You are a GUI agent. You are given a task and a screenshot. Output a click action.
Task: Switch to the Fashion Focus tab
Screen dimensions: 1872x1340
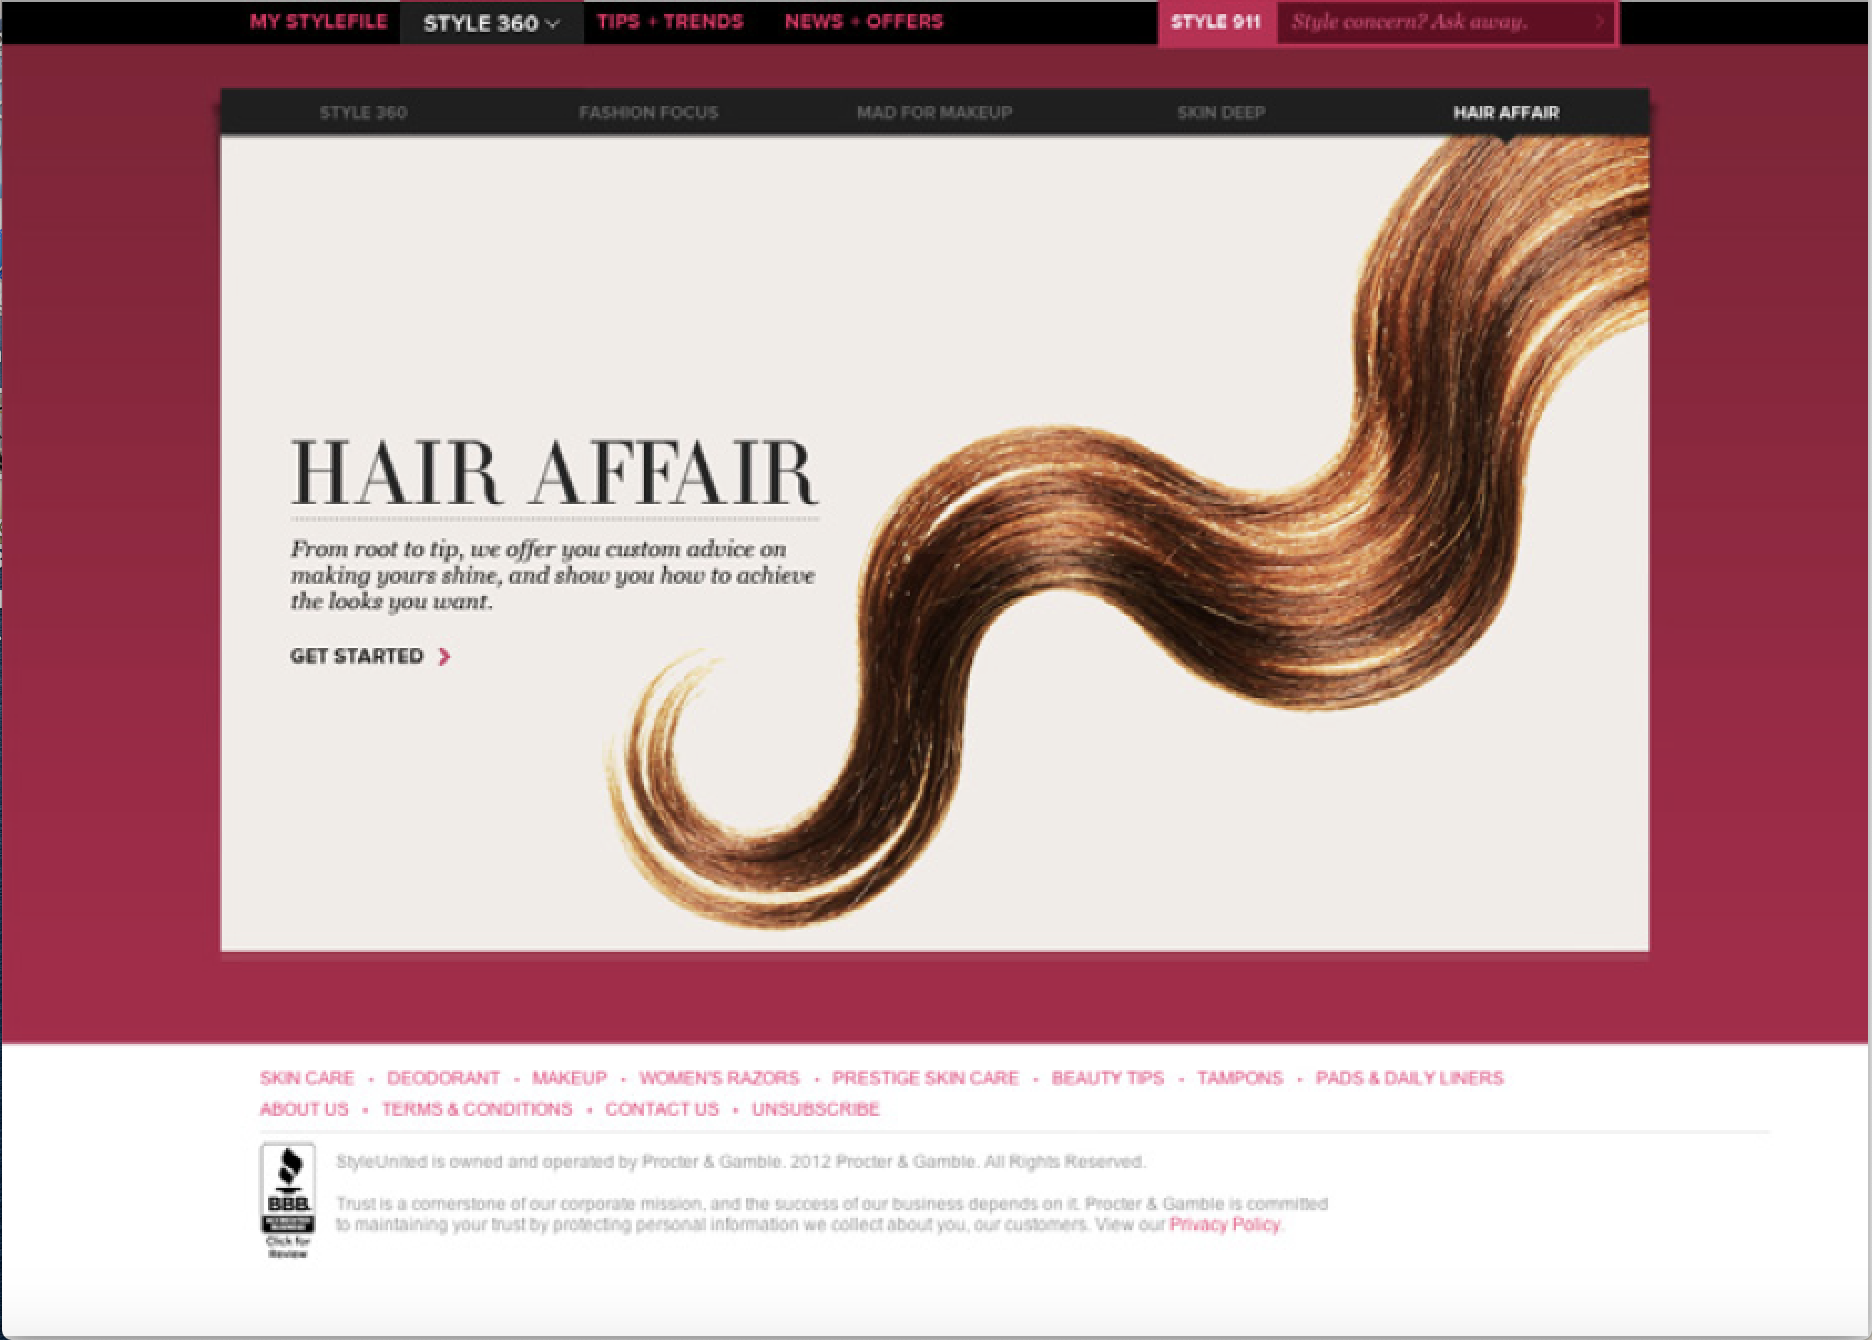pyautogui.click(x=648, y=113)
